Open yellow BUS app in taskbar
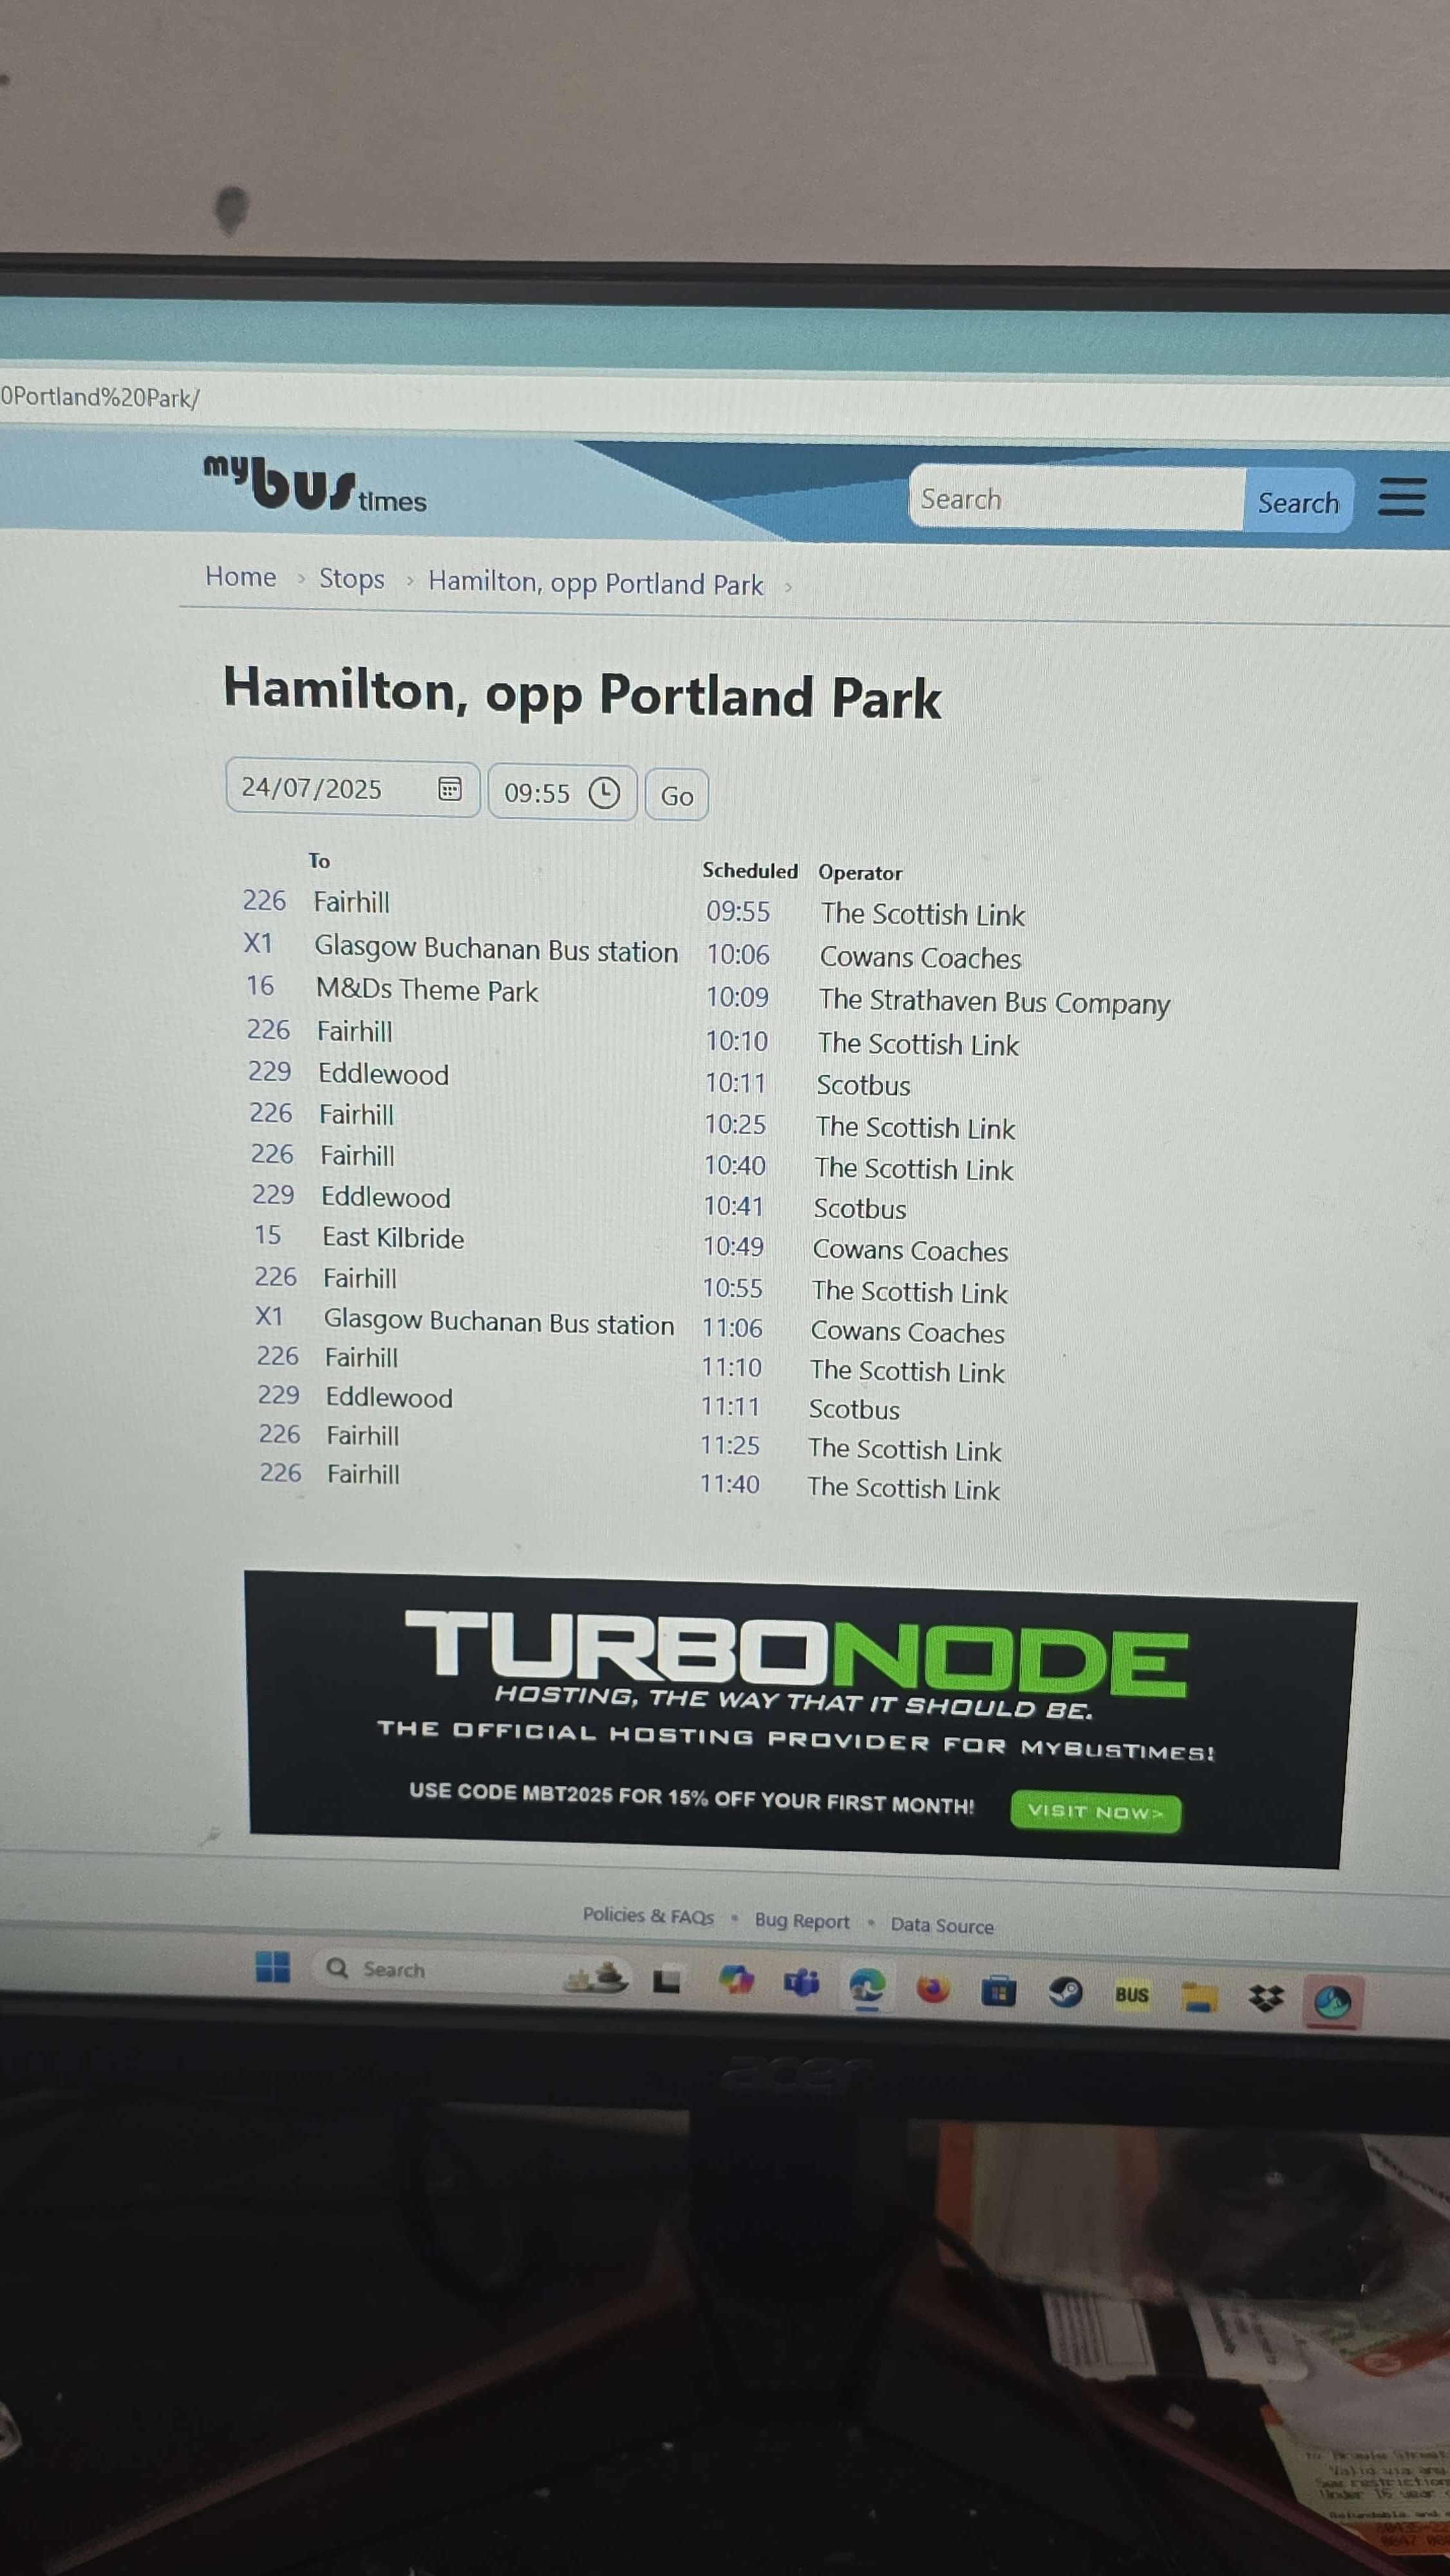Screen dimensions: 1450x2576 pos(1131,1994)
